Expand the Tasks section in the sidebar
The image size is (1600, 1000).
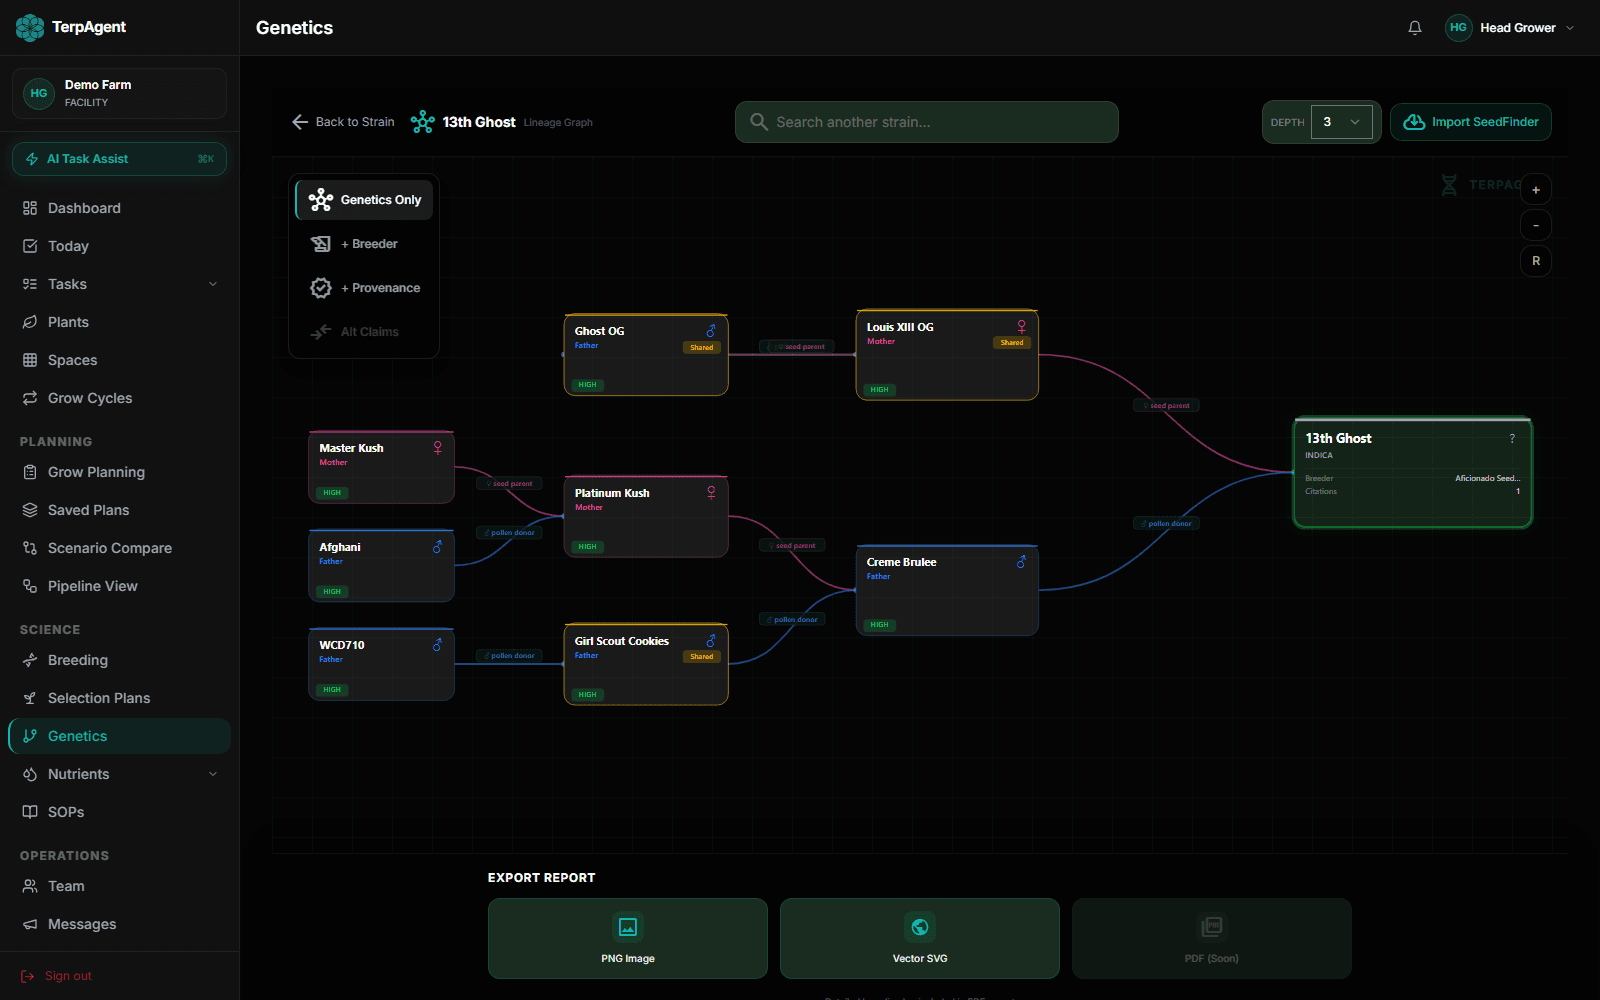point(119,284)
